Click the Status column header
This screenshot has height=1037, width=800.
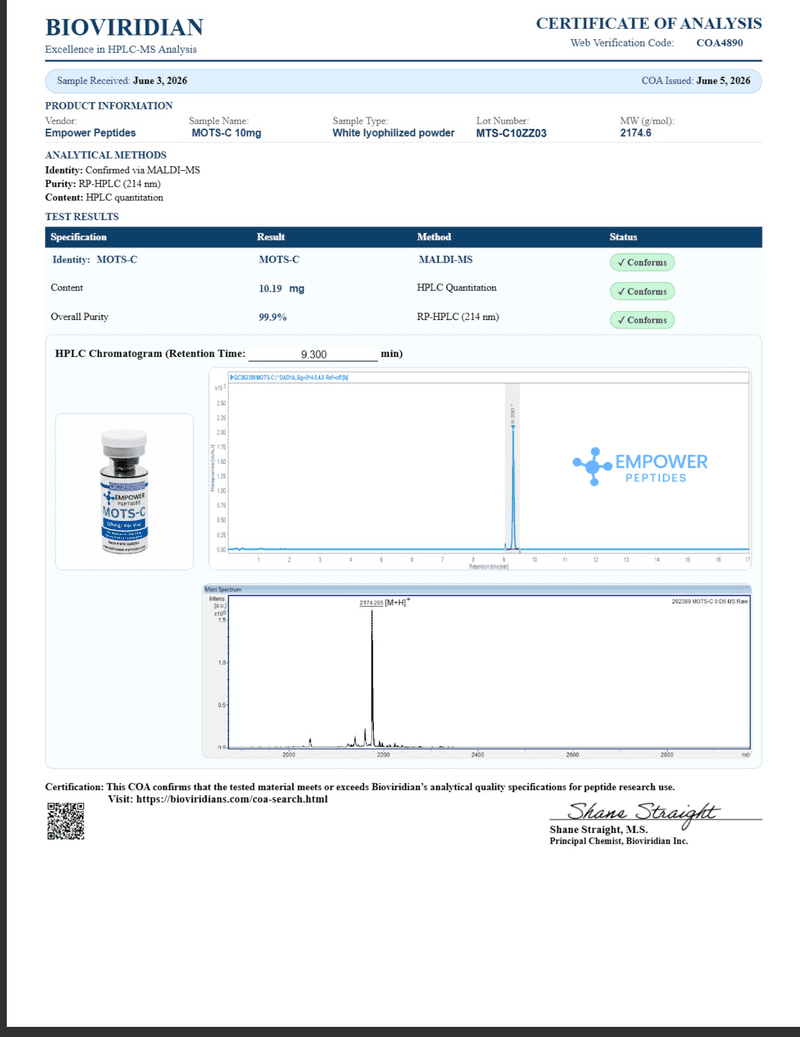[x=623, y=237]
